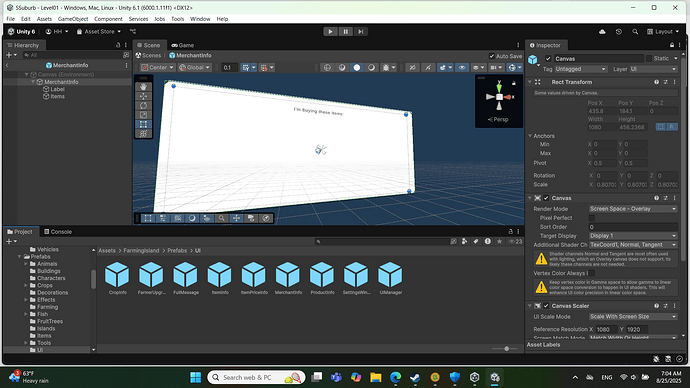Open Steam from the taskbar
Screen dimensions: 690x388
click(x=415, y=377)
